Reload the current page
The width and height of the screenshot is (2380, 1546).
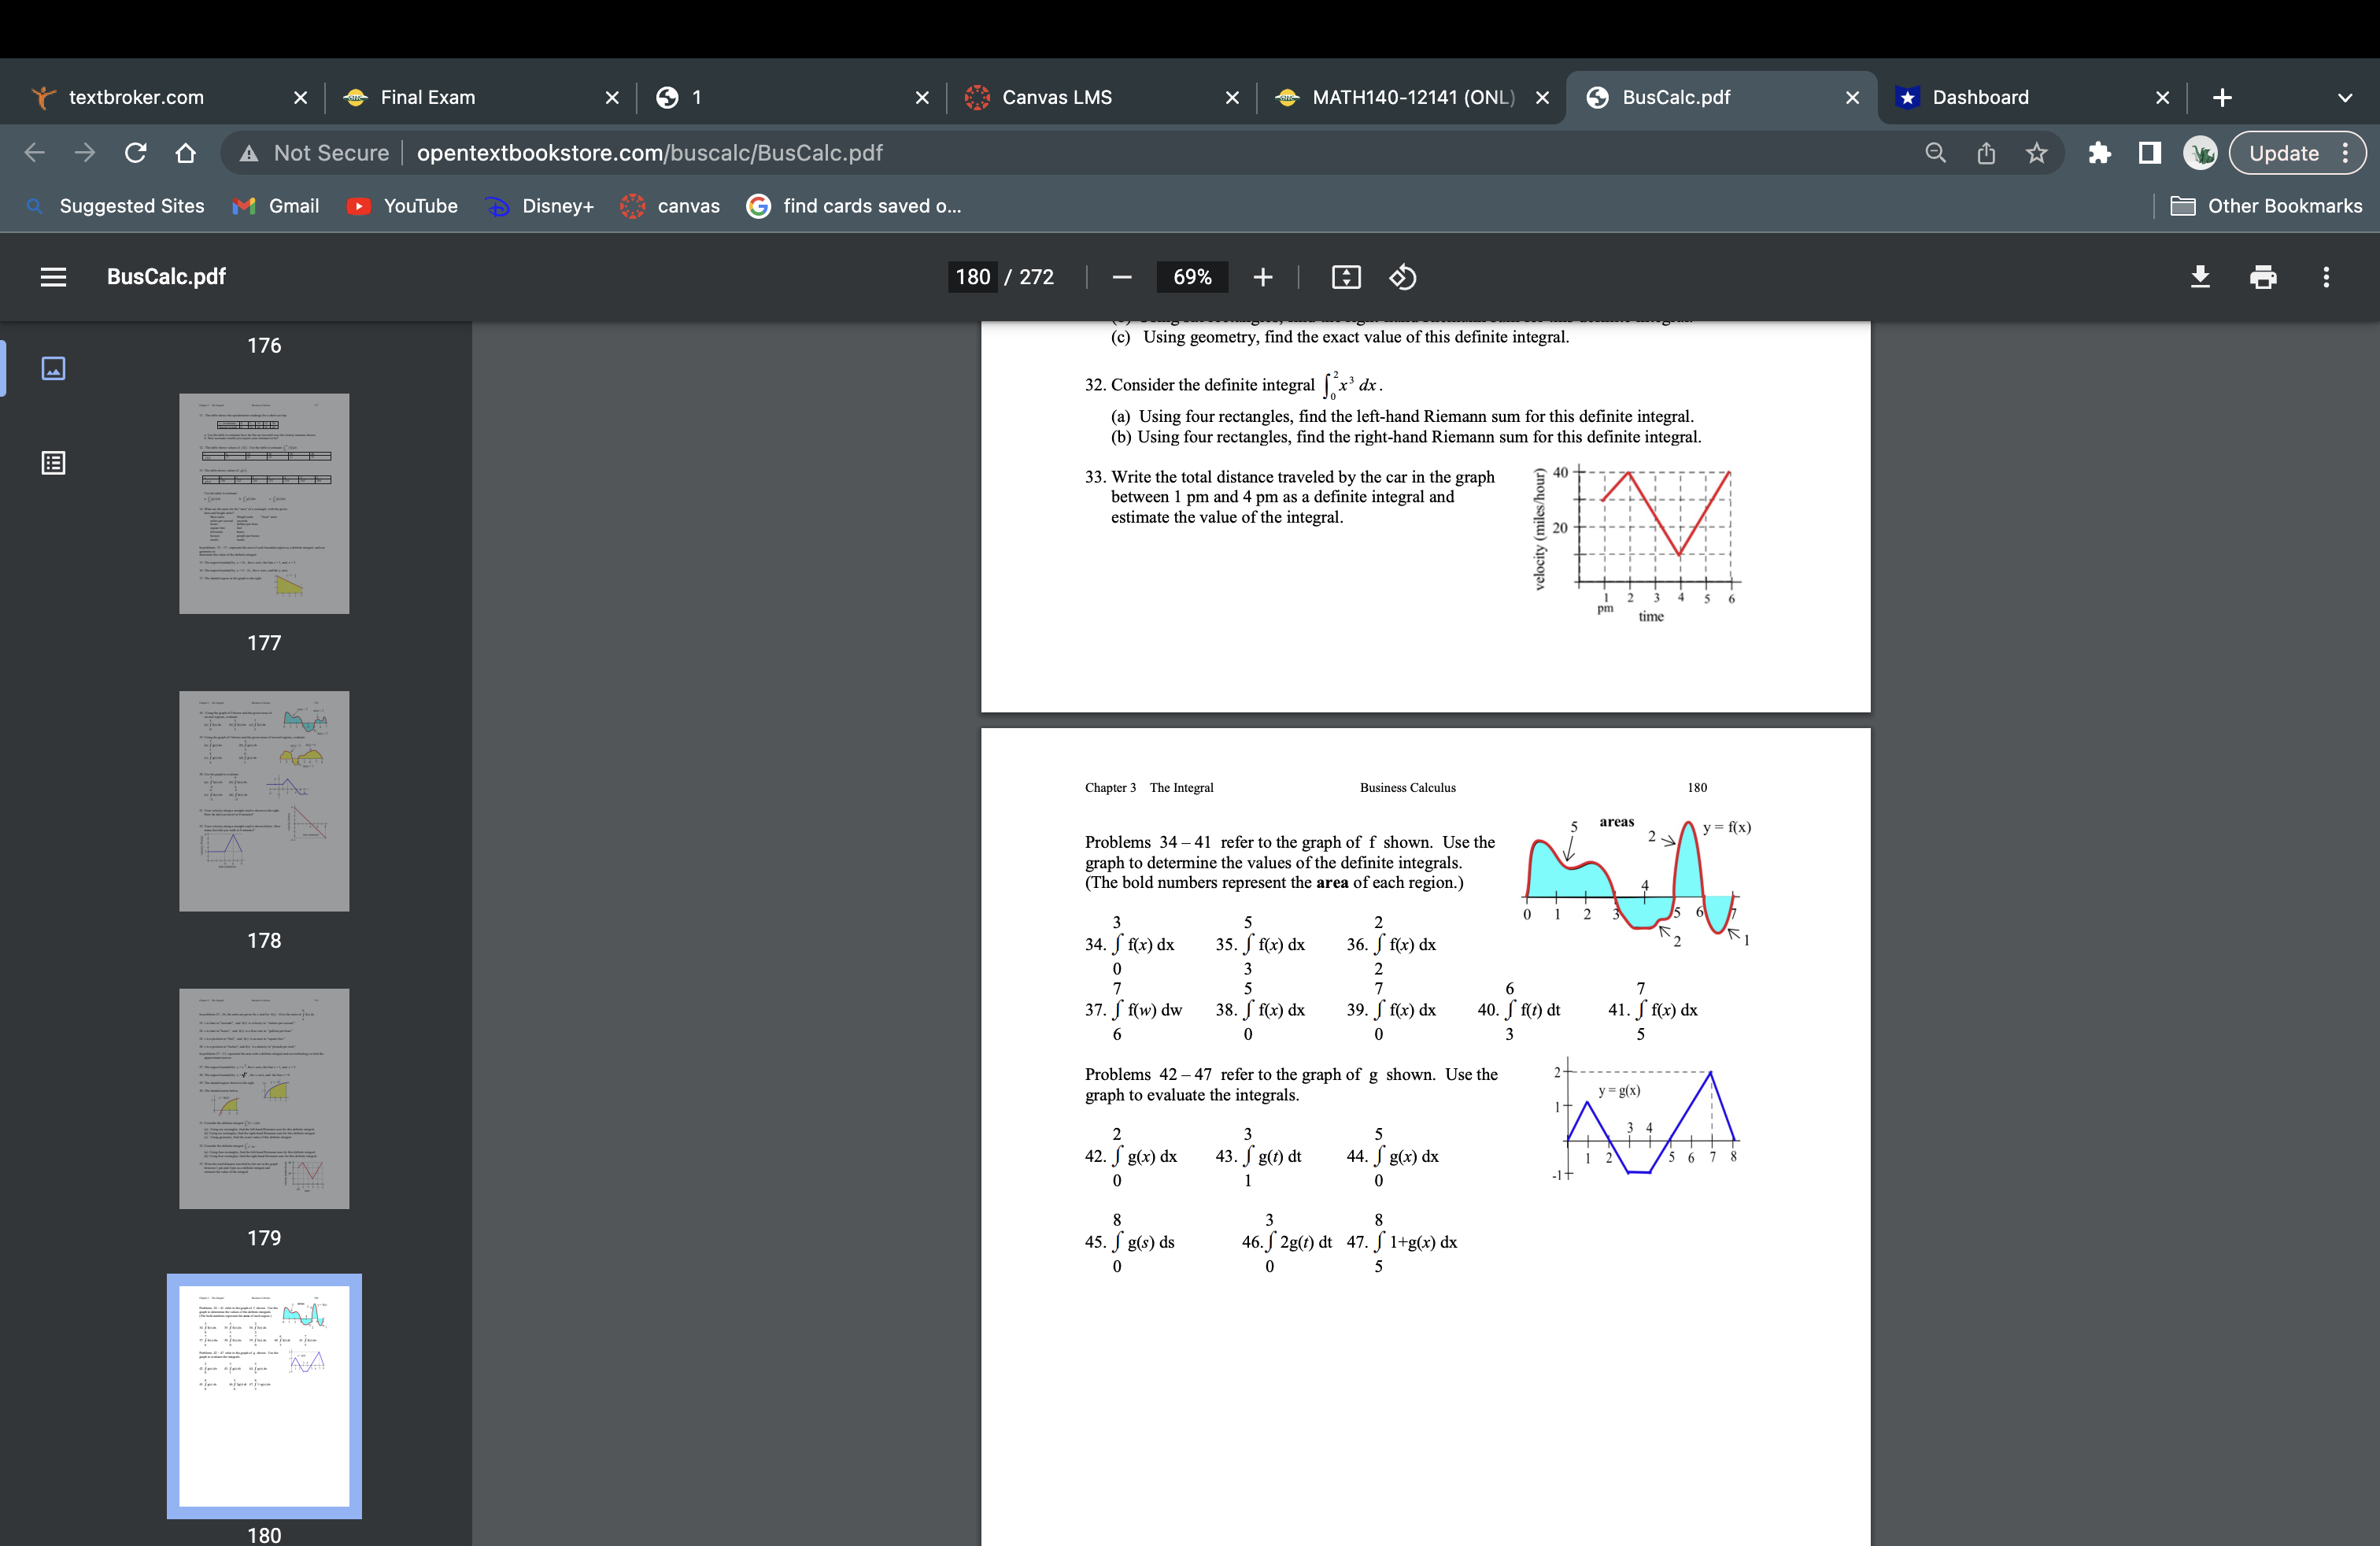pyautogui.click(x=136, y=152)
